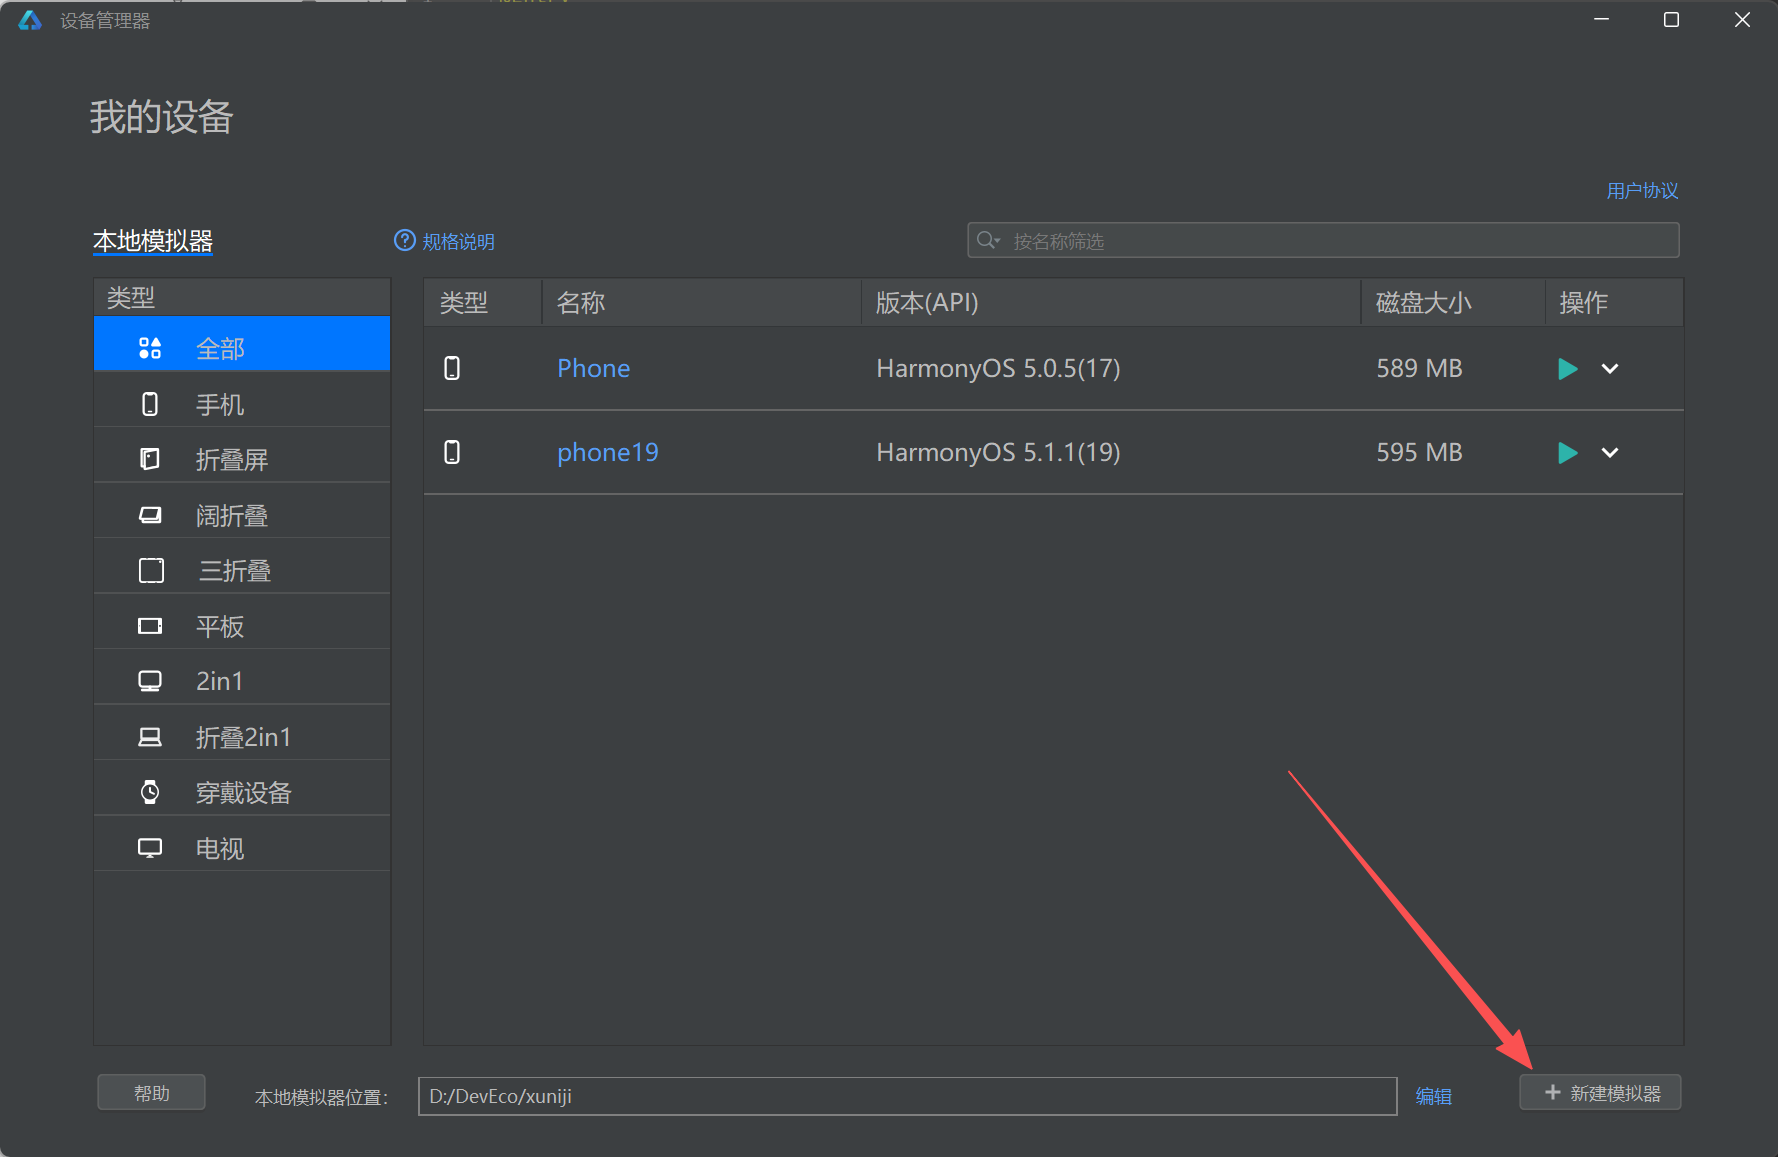Click the emulator location path field

click(x=907, y=1096)
